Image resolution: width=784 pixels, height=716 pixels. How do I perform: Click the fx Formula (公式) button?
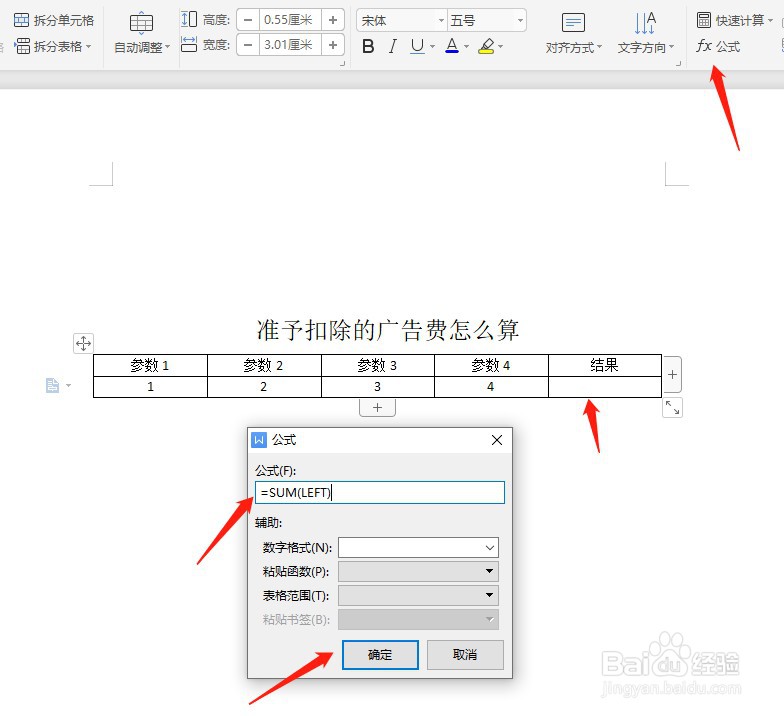[718, 46]
